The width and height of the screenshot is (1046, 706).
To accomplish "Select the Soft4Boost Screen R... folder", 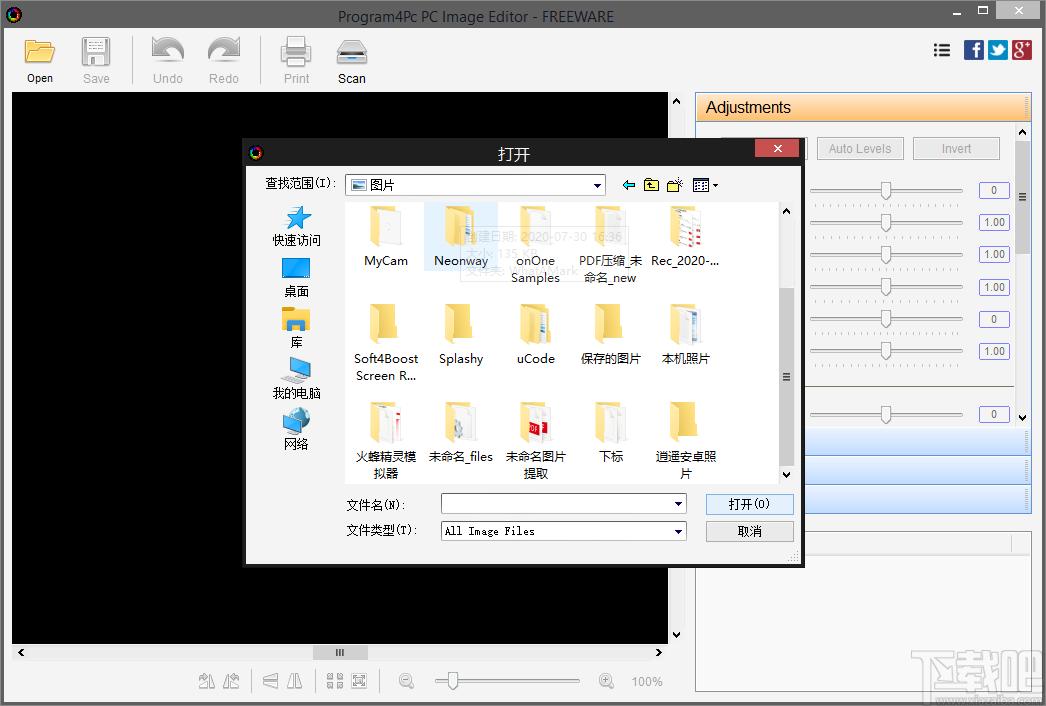I will click(x=386, y=343).
